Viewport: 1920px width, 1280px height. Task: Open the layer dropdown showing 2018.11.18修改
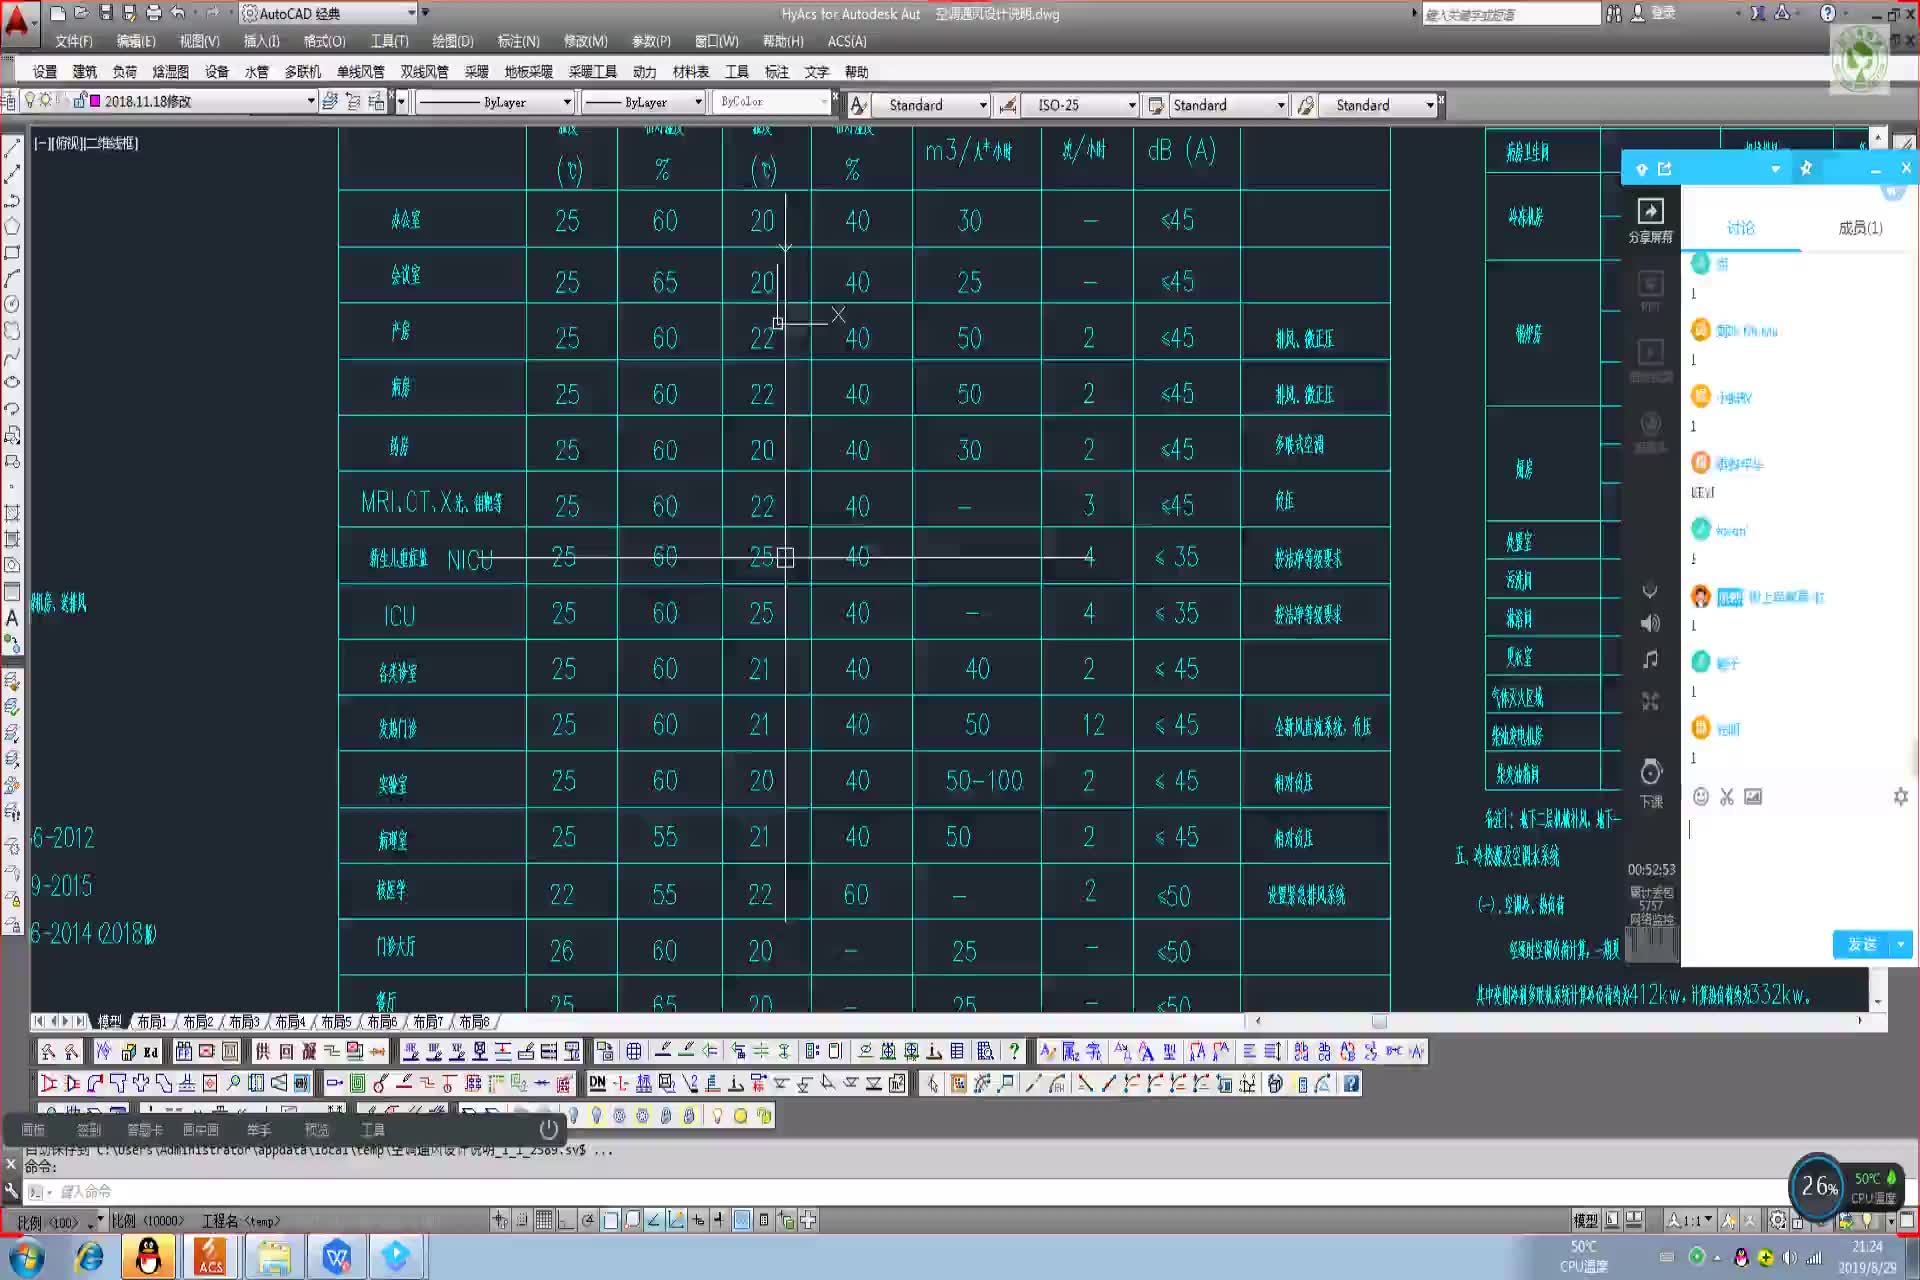310,101
